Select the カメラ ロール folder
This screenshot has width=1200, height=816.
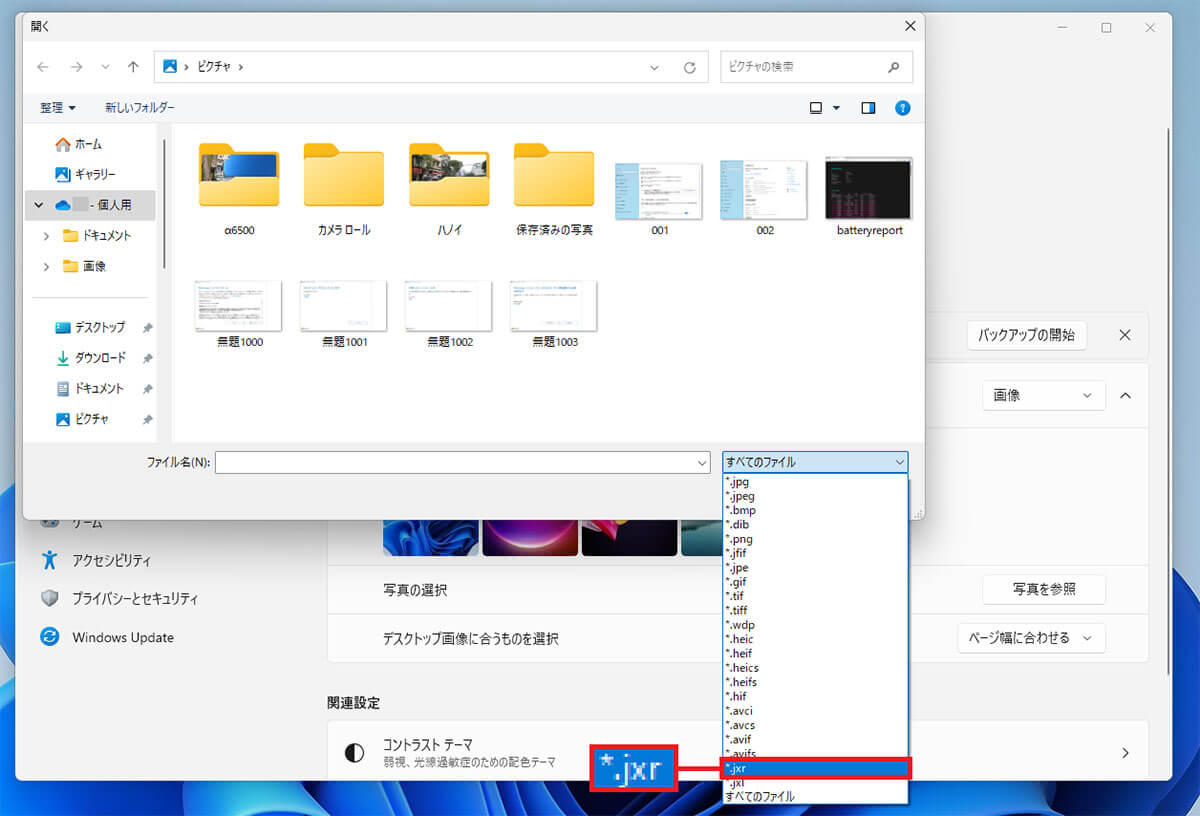(344, 174)
